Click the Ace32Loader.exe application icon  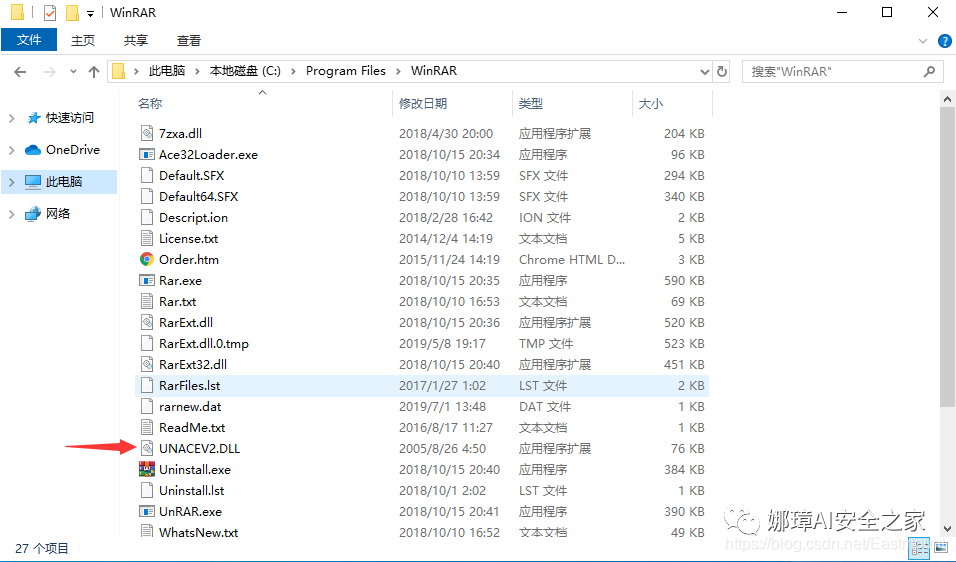tap(146, 154)
